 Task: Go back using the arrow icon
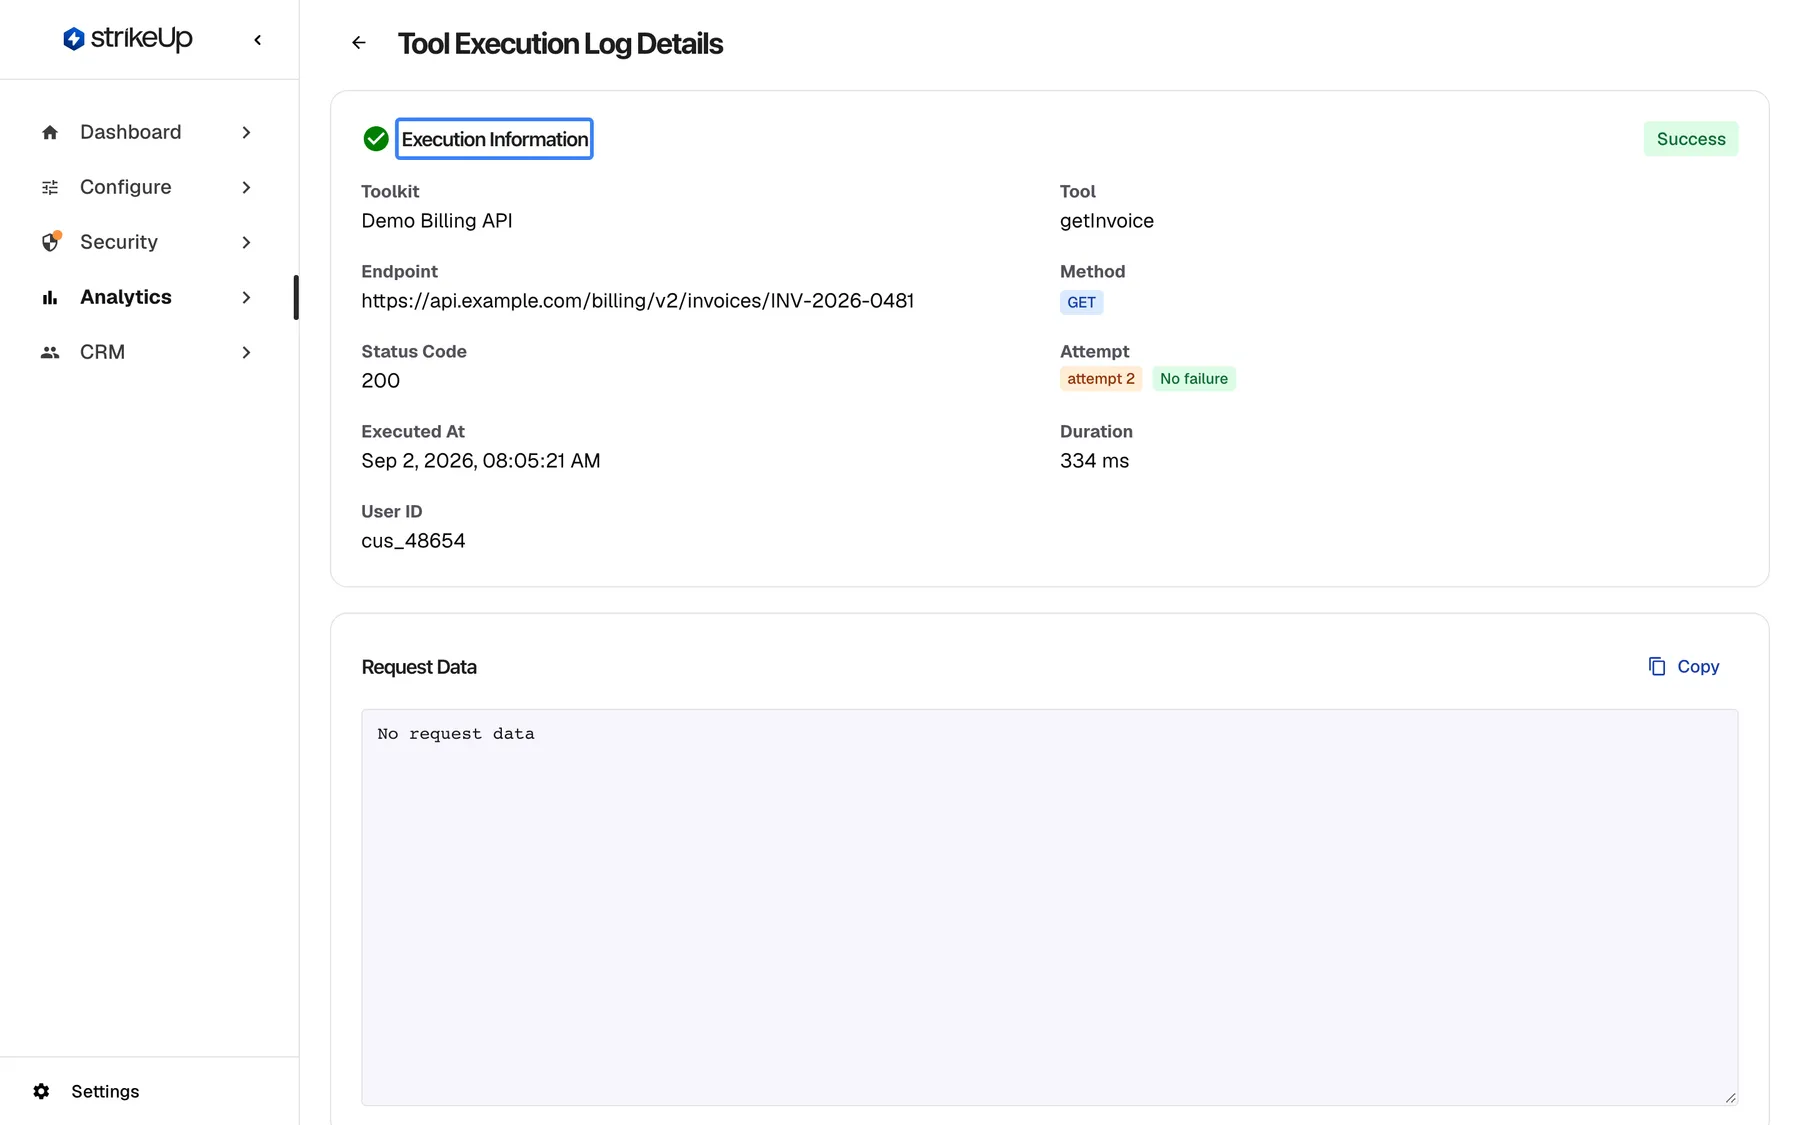click(x=359, y=43)
